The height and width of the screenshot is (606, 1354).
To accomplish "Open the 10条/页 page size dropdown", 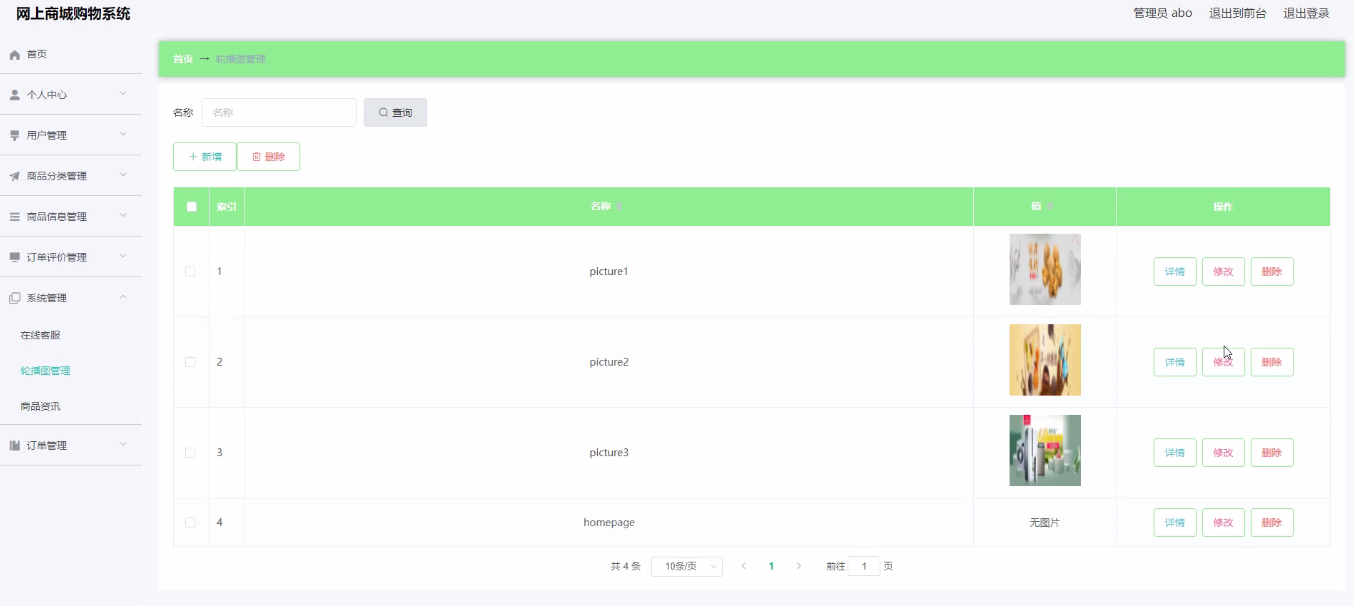I will [687, 566].
